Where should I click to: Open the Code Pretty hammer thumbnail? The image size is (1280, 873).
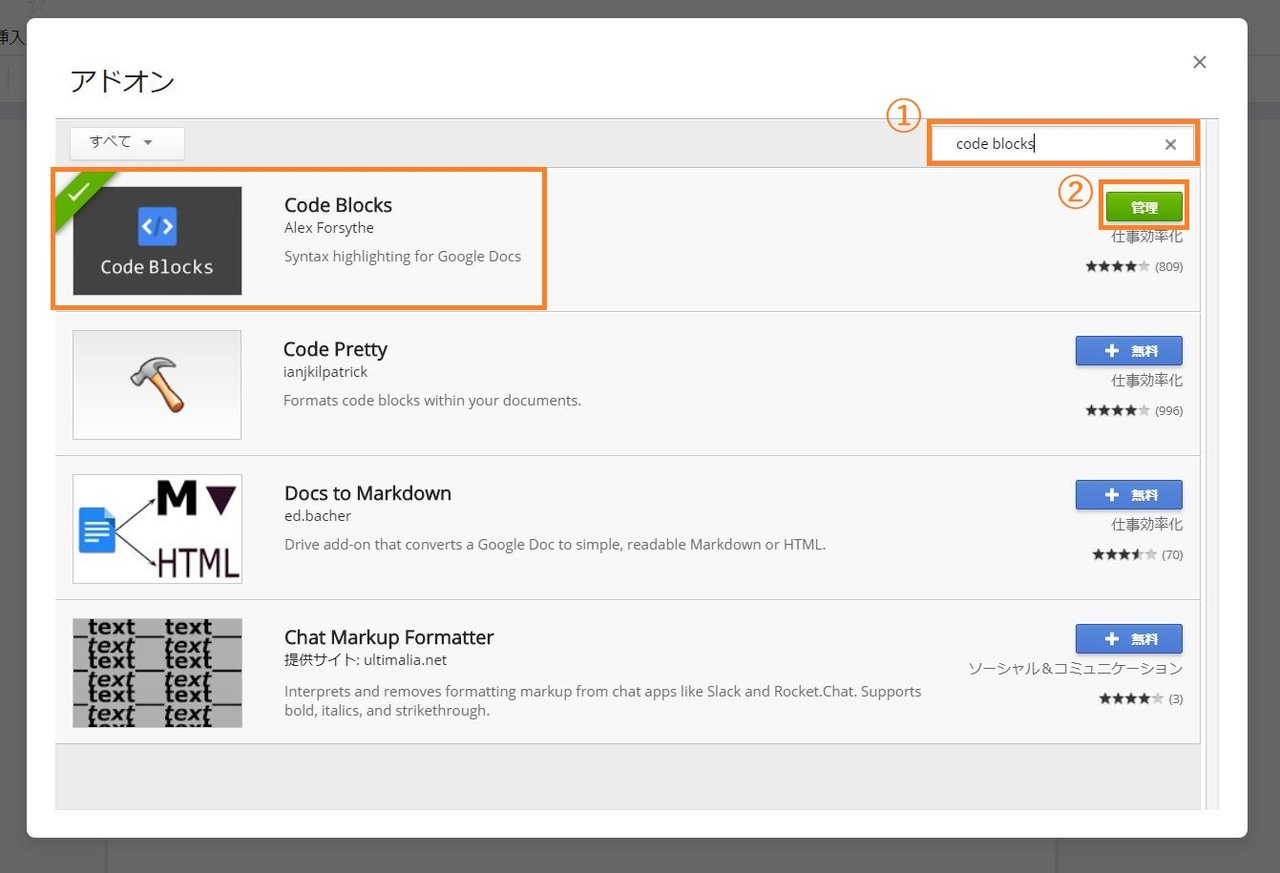click(x=157, y=385)
